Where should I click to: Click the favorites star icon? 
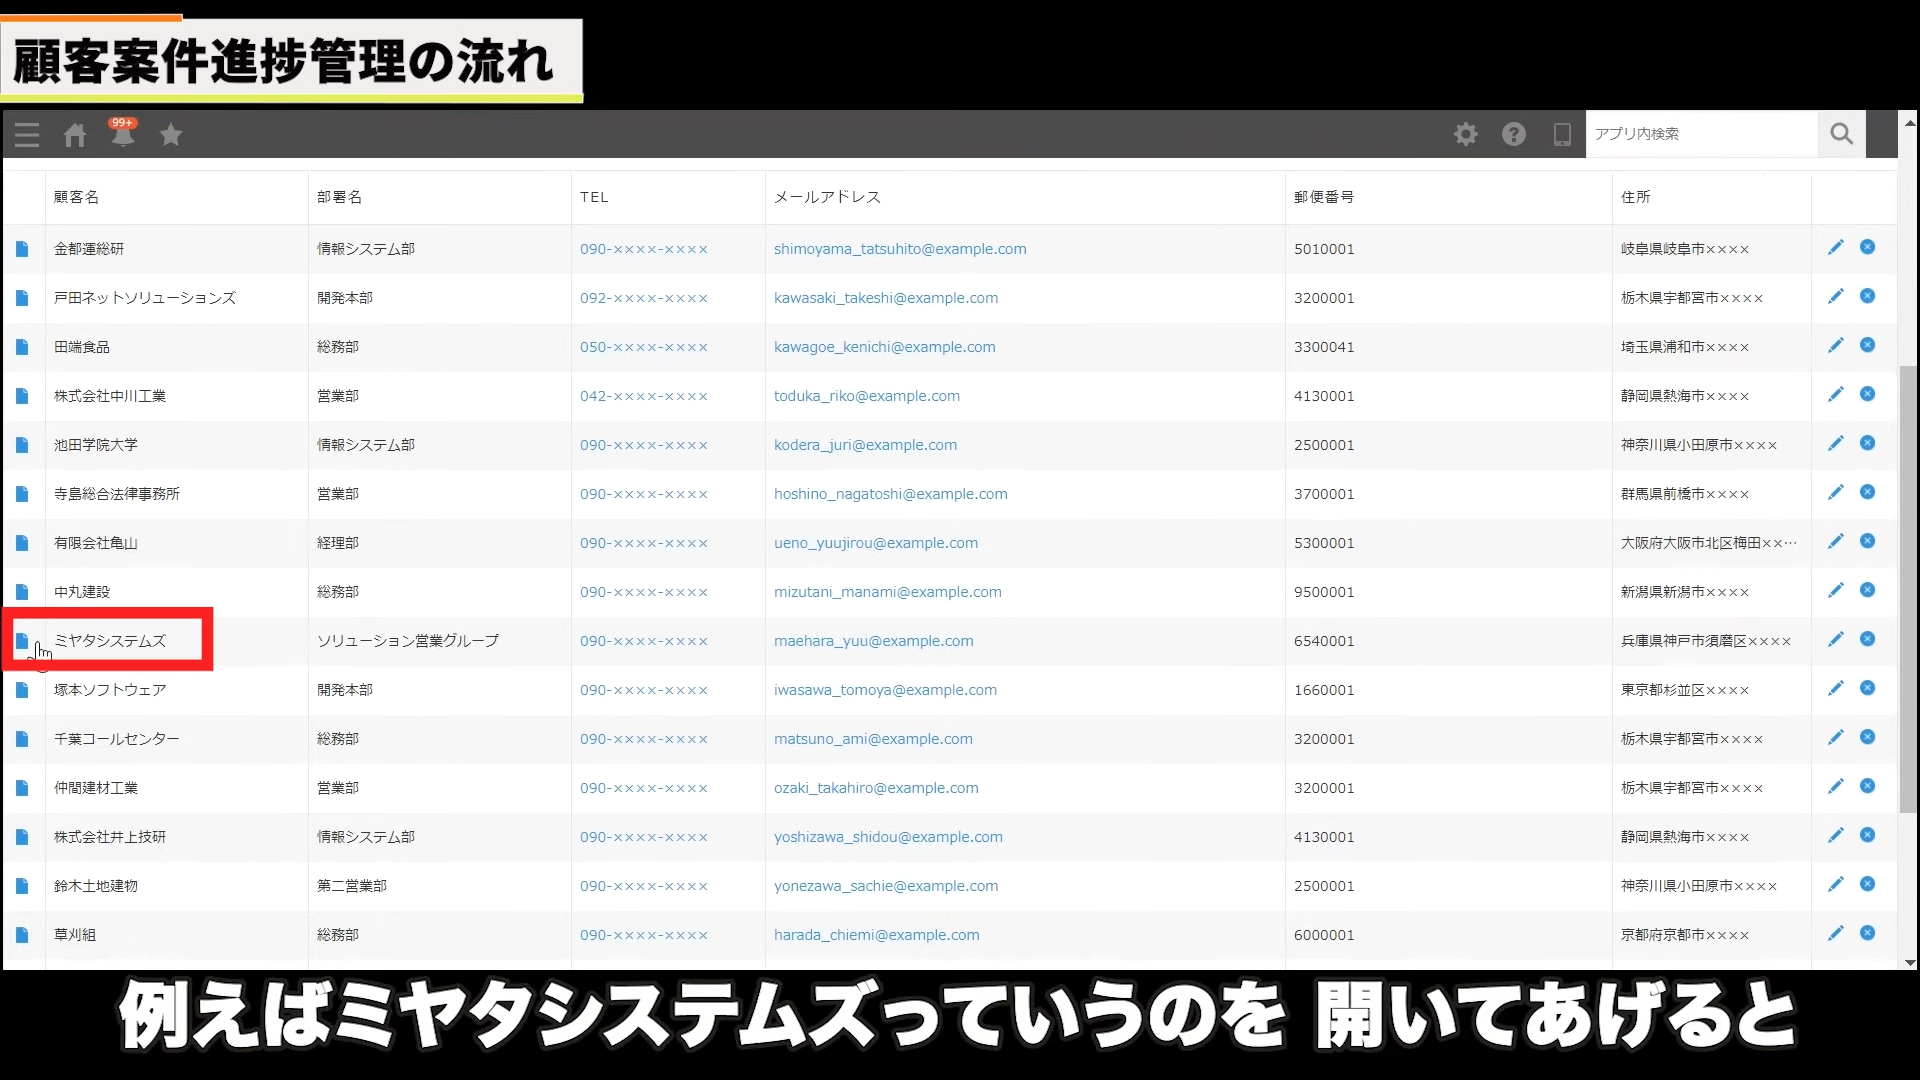171,135
